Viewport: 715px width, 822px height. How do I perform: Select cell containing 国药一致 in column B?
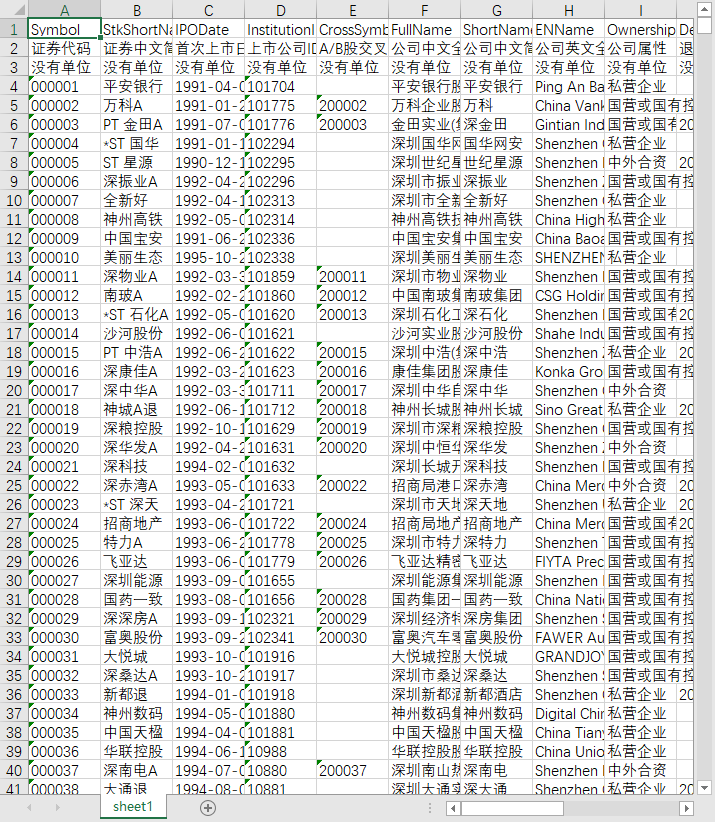[x=137, y=599]
